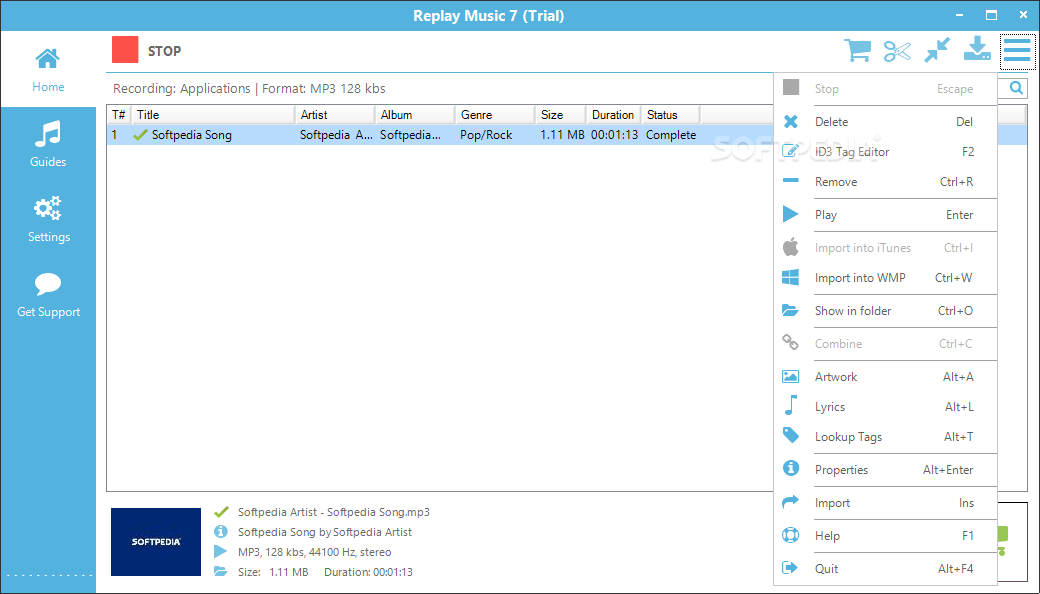Click the blue X Delete icon
The image size is (1040, 594).
pos(791,121)
